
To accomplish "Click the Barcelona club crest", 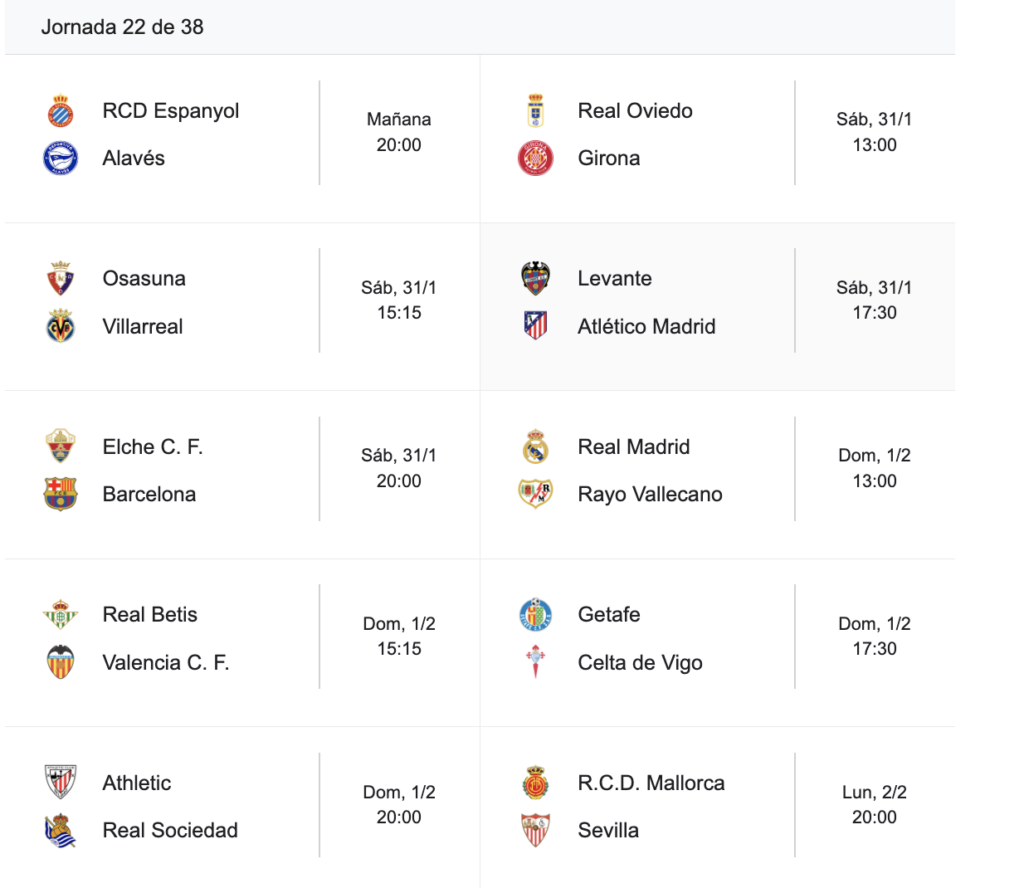I will 61,494.
